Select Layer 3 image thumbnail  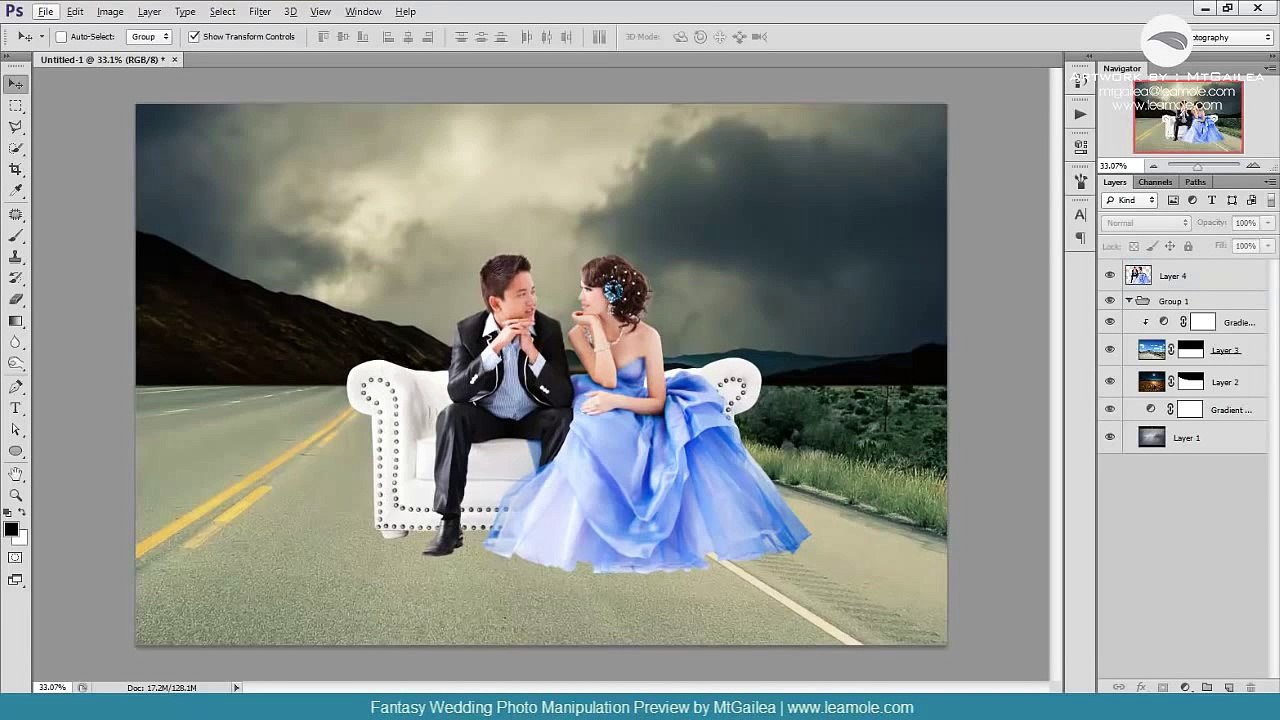[x=1151, y=350]
